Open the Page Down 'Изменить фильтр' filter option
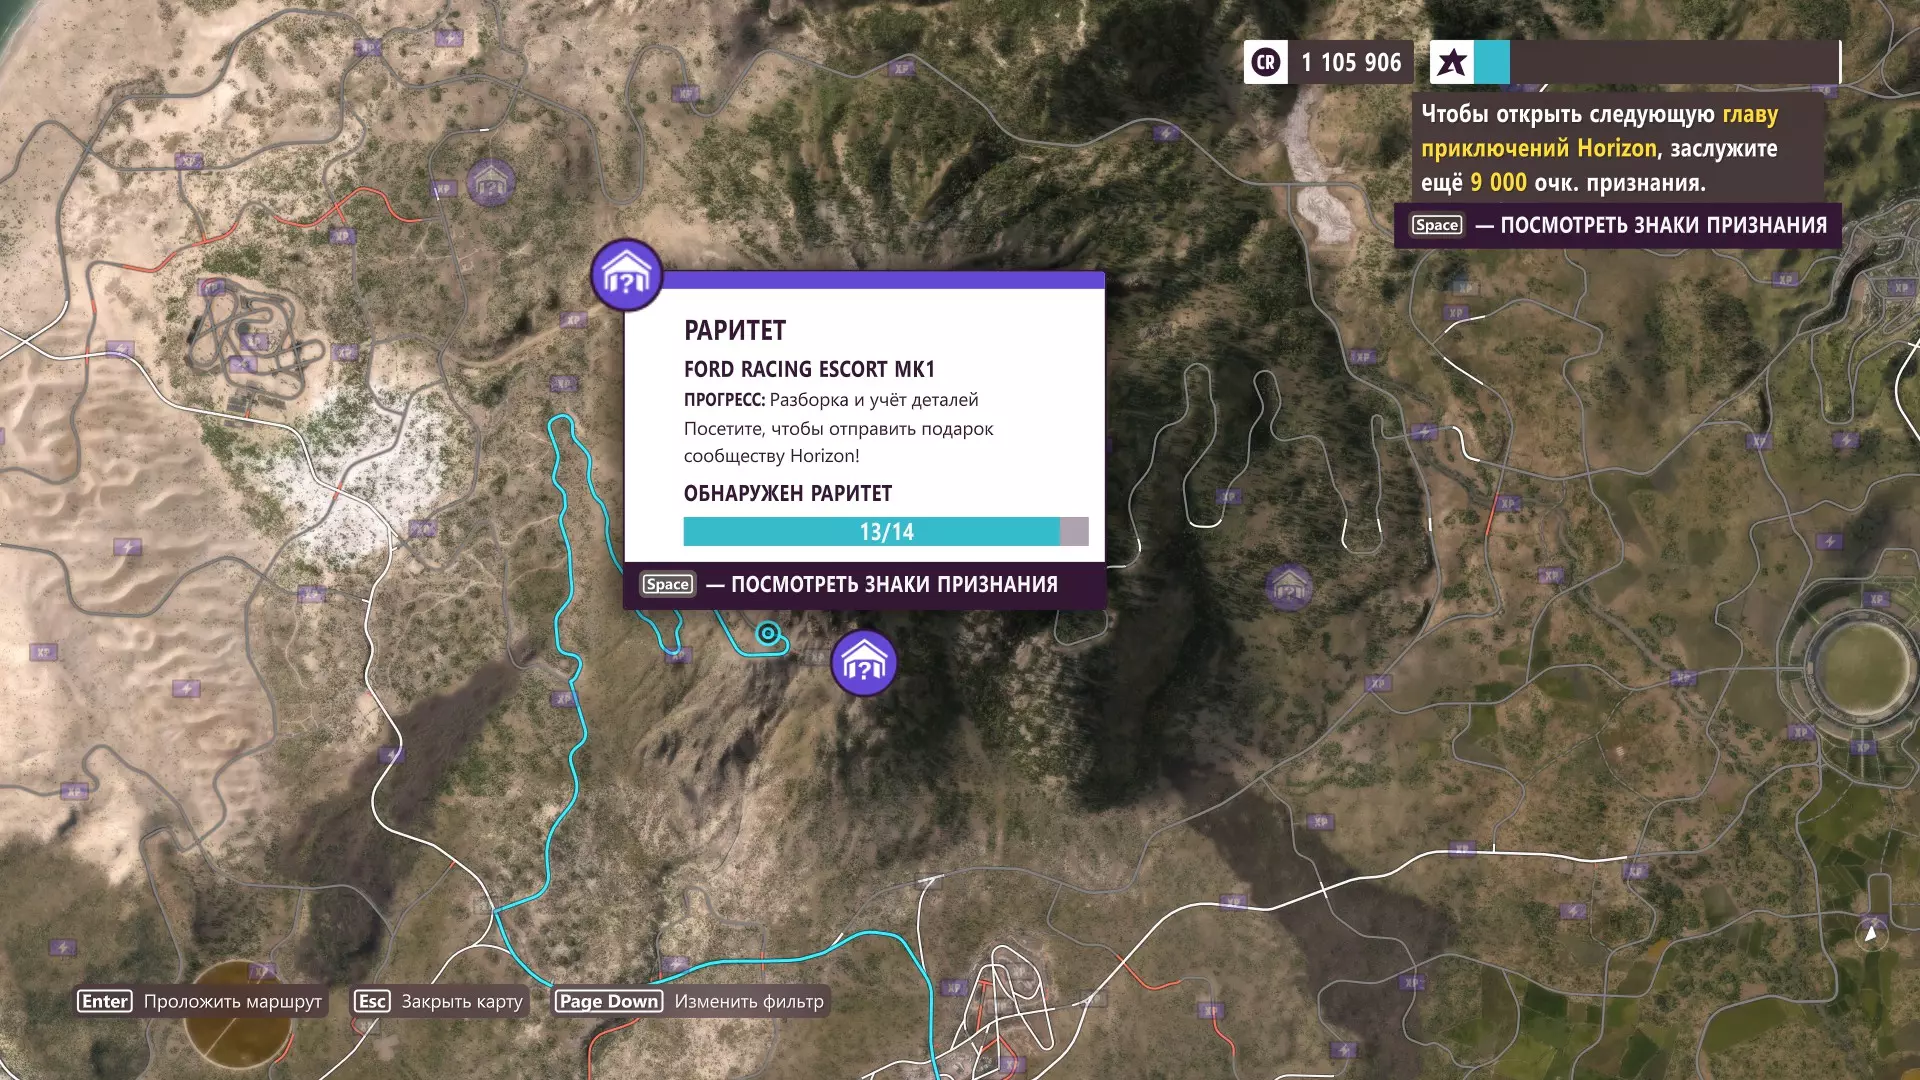Image resolution: width=1920 pixels, height=1080 pixels. point(690,1001)
